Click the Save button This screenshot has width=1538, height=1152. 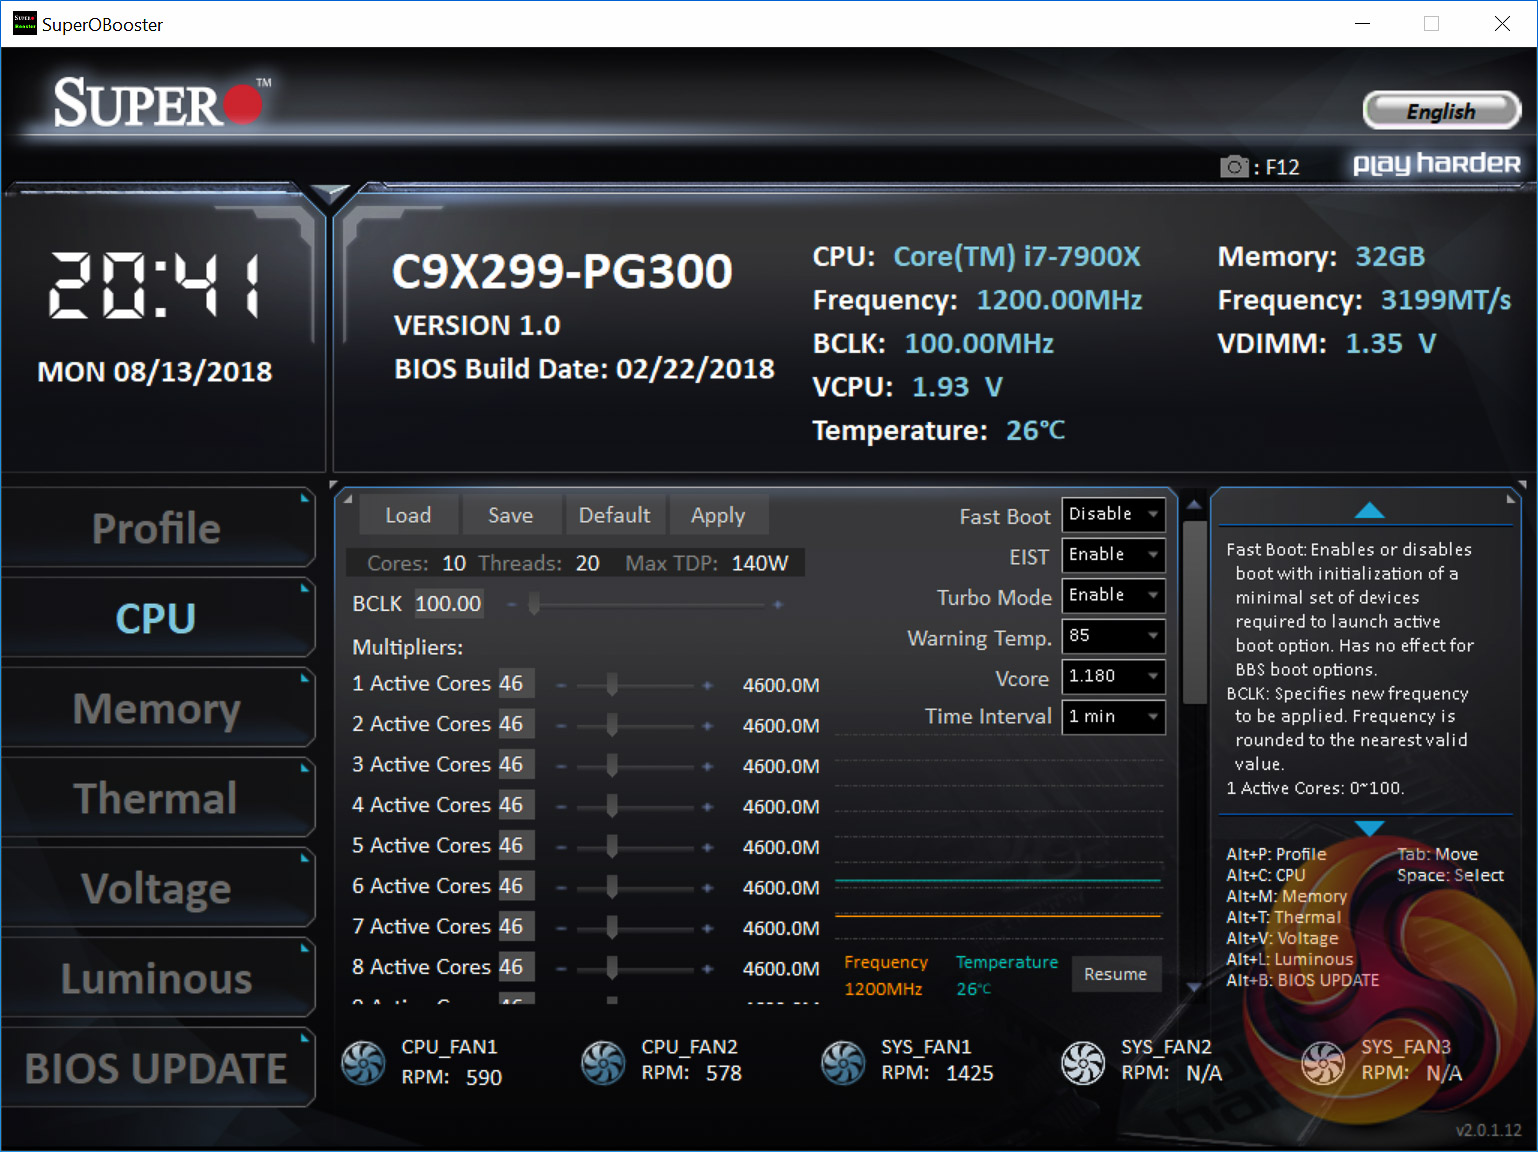(510, 515)
